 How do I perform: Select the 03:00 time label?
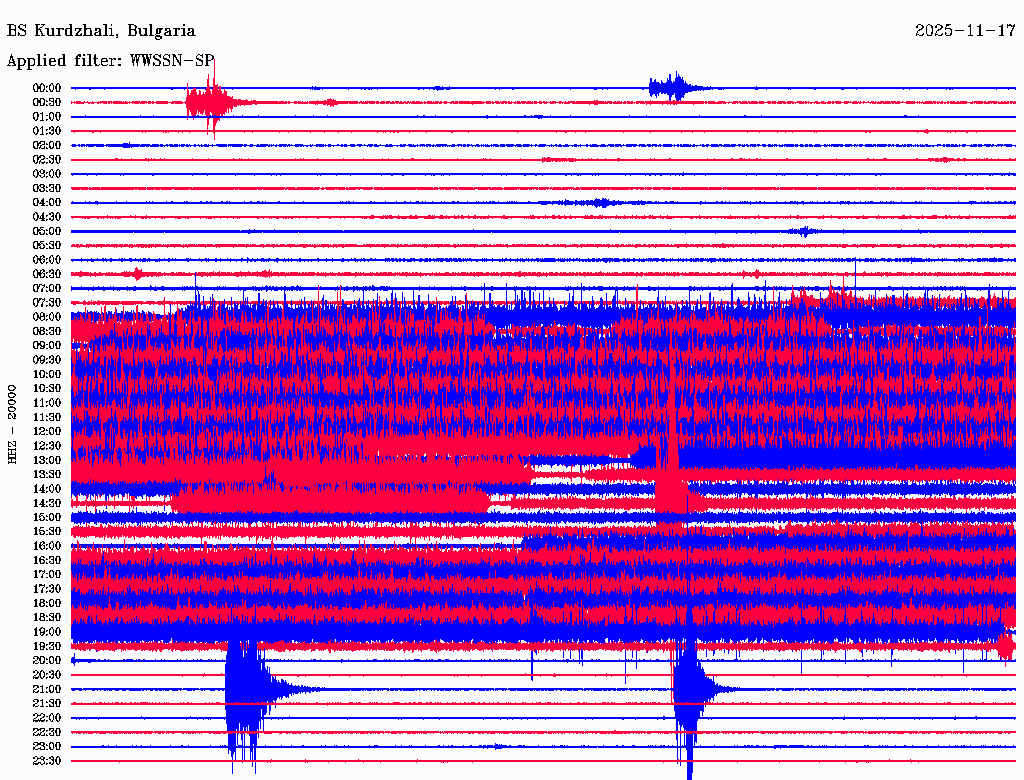click(x=47, y=174)
